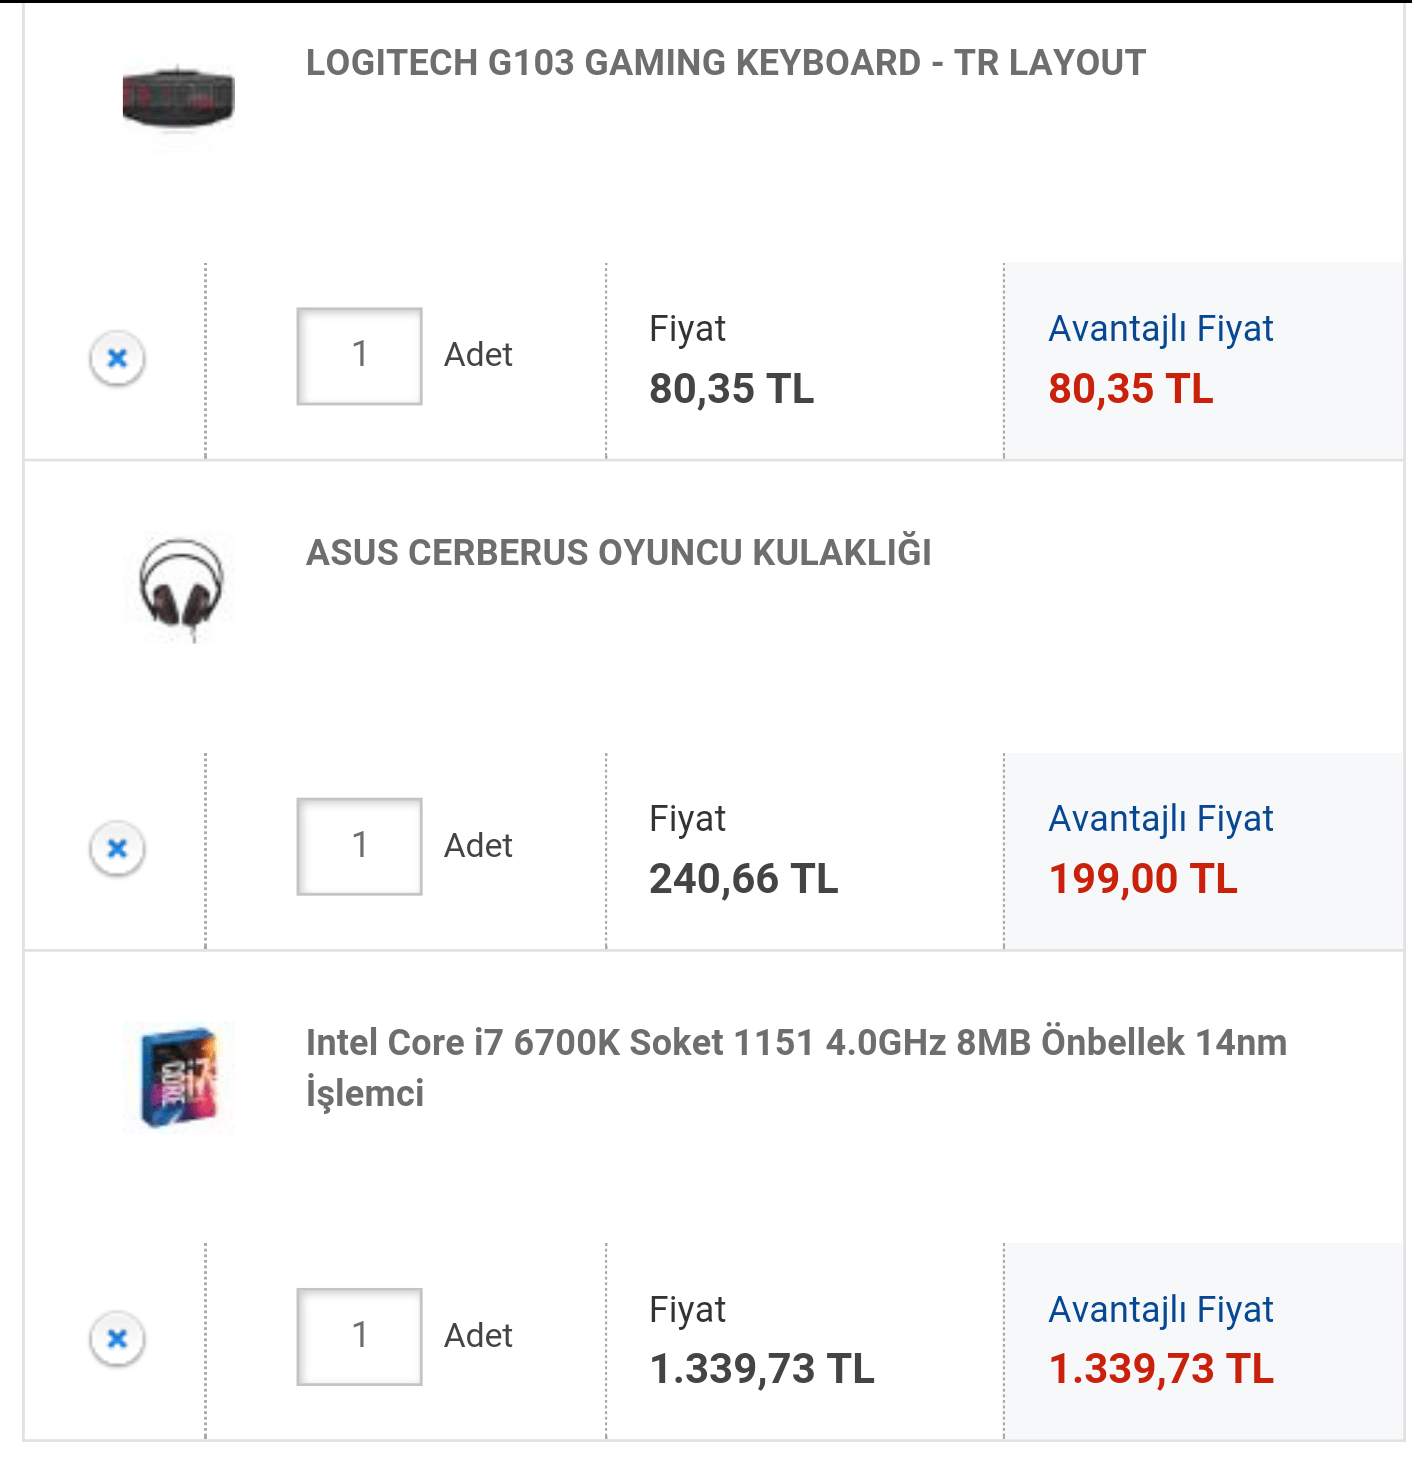This screenshot has height=1459, width=1412.
Task: Click the 199,00 TL discounted headset price
Action: pos(1143,879)
